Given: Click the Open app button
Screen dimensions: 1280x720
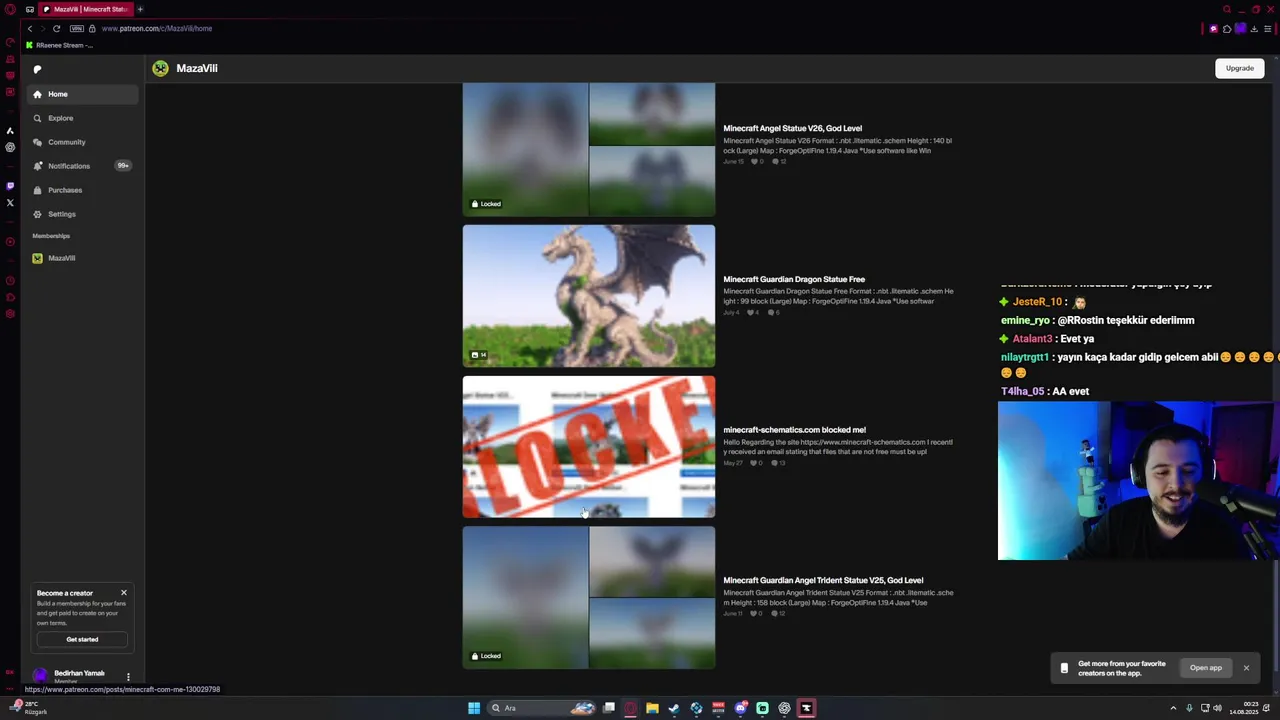Looking at the screenshot, I should pyautogui.click(x=1205, y=668).
